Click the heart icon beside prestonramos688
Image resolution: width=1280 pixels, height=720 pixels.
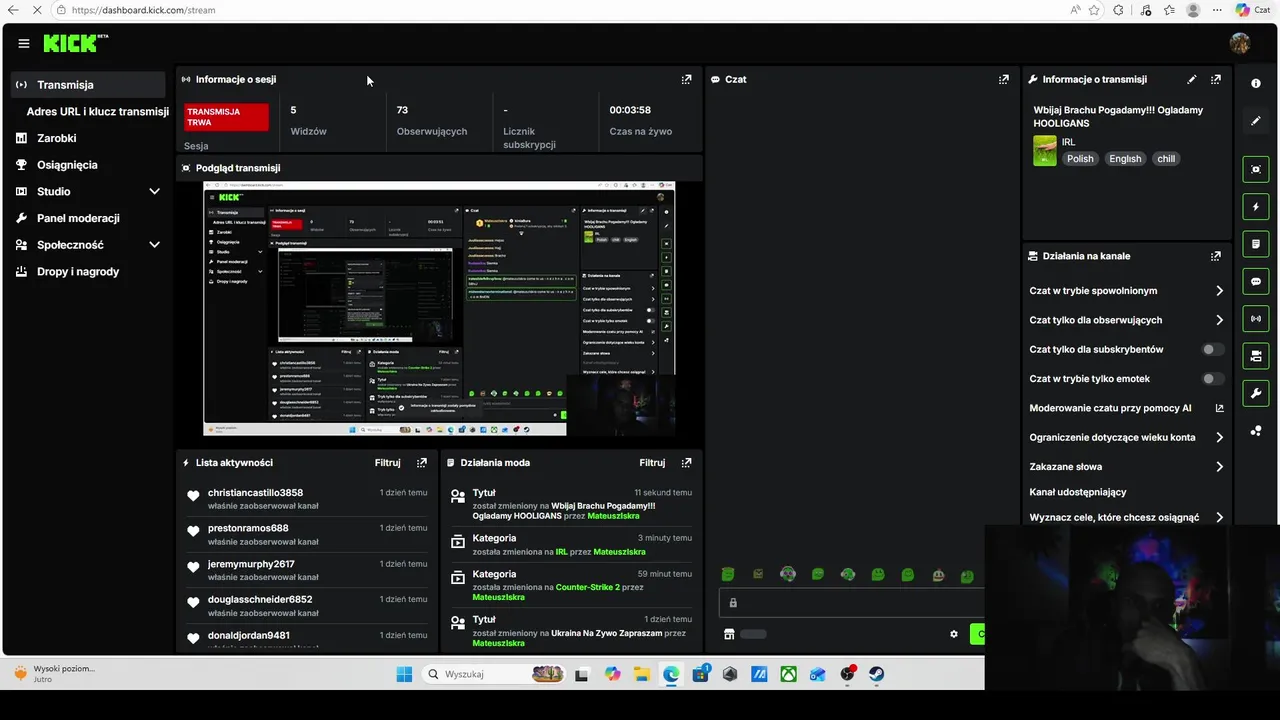coord(193,531)
